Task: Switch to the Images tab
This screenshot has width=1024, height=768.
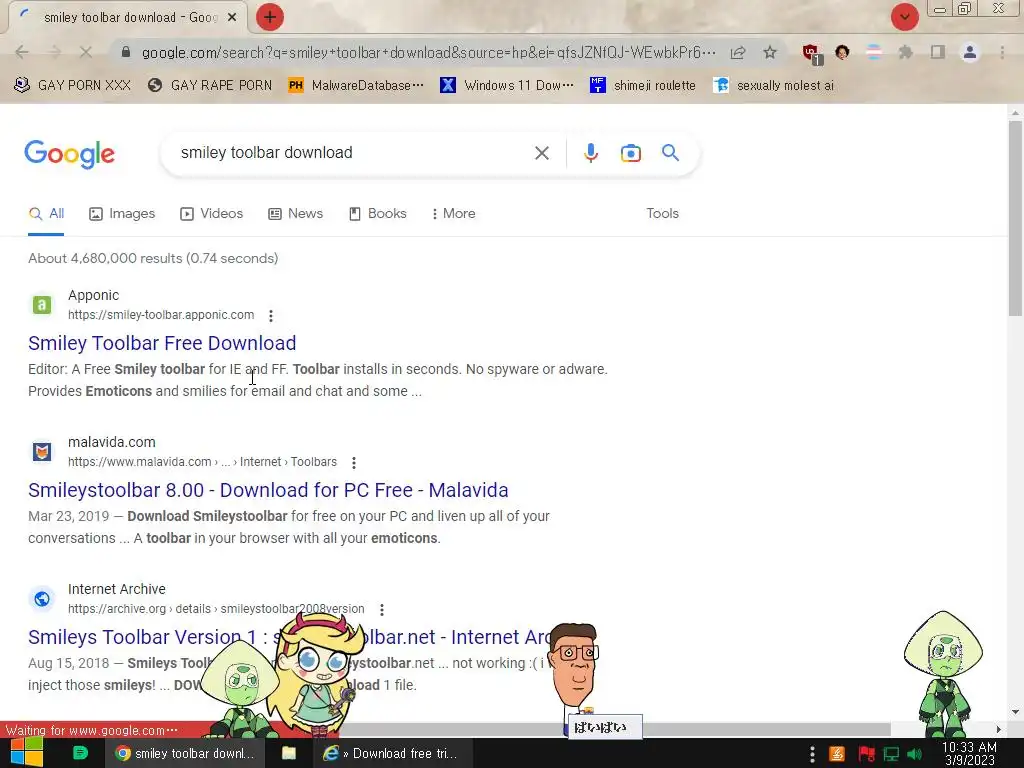Action: [x=122, y=214]
